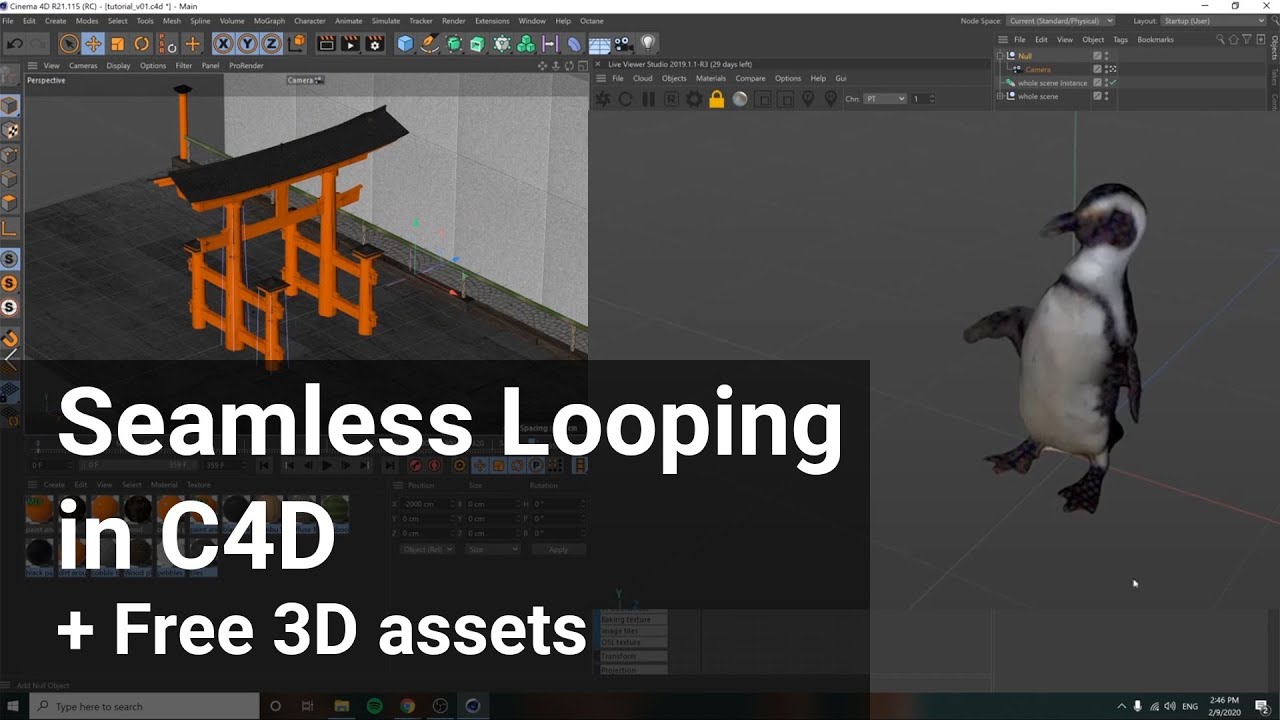Open Cameras menu in the viewport
The width and height of the screenshot is (1280, 720).
click(83, 65)
